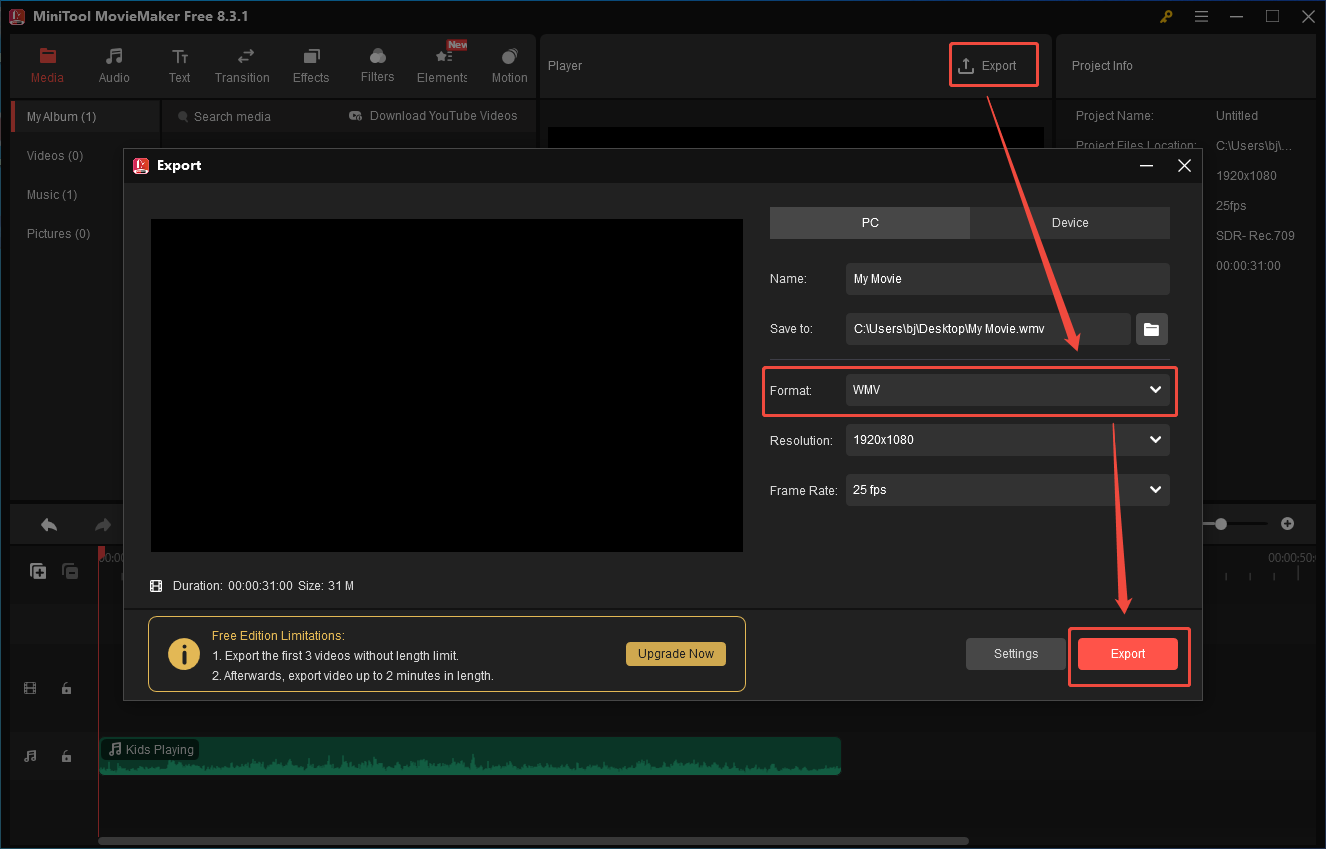Open the hamburger menu
The width and height of the screenshot is (1326, 849).
1201,16
